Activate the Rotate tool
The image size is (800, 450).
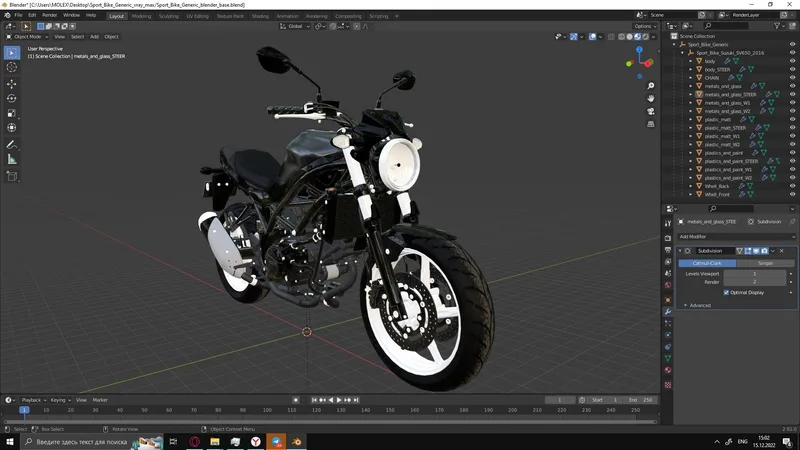point(12,98)
